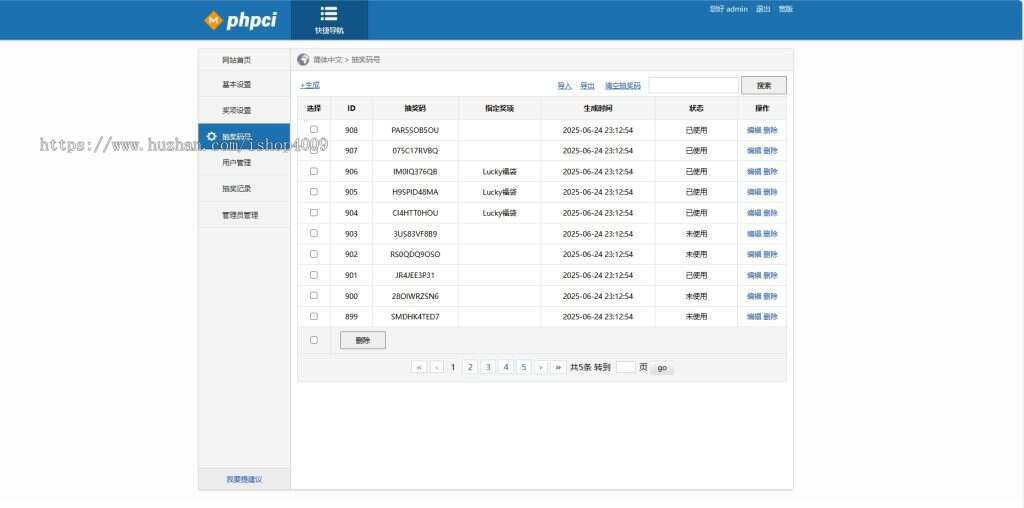
Task: Click the go button in pagination
Action: point(662,368)
